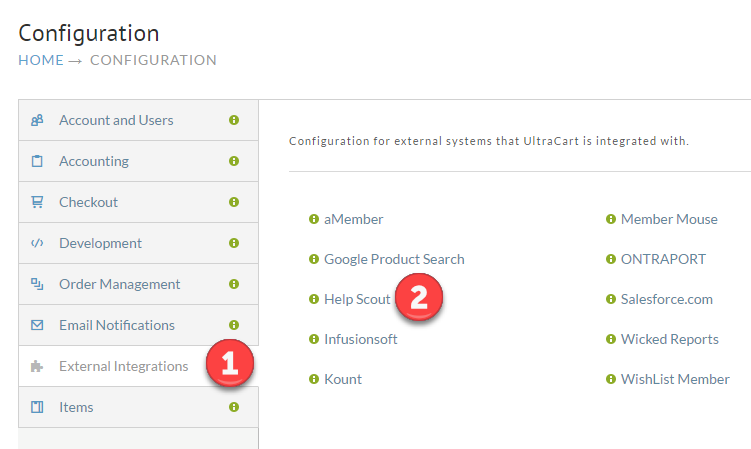
Task: Click the Order Management stacked squares icon
Action: click(x=37, y=284)
